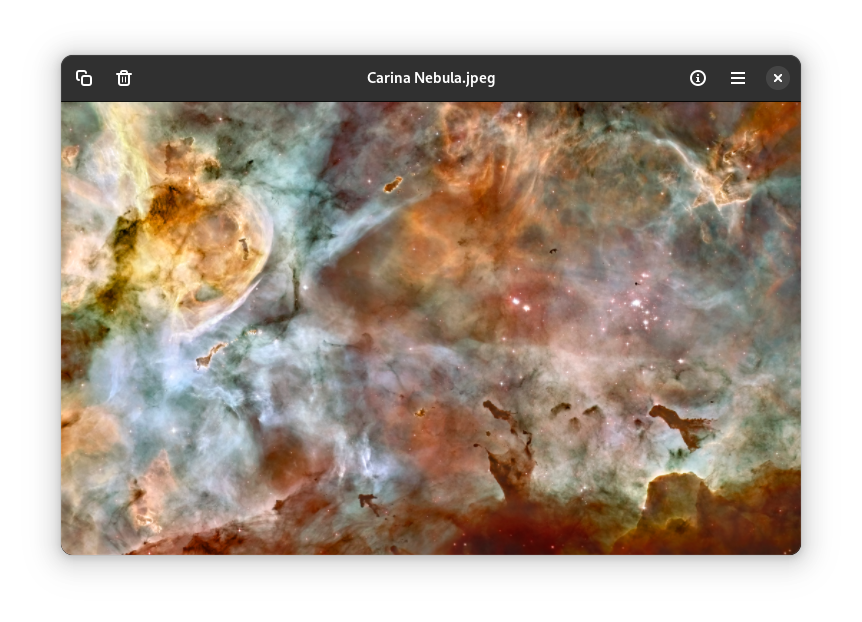Click the small brown globule in the left-middle area
This screenshot has height=622, width=862.
(210, 356)
